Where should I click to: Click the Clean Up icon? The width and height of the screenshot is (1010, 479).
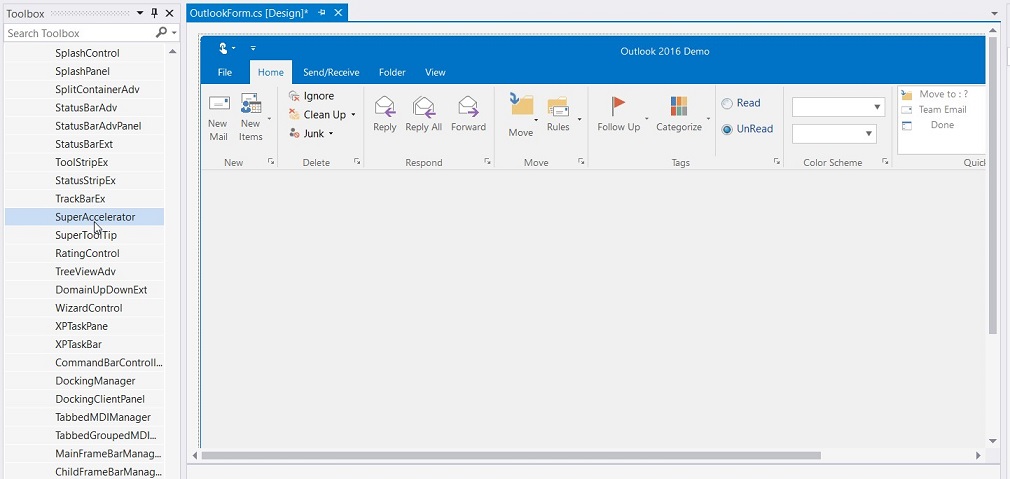294,115
